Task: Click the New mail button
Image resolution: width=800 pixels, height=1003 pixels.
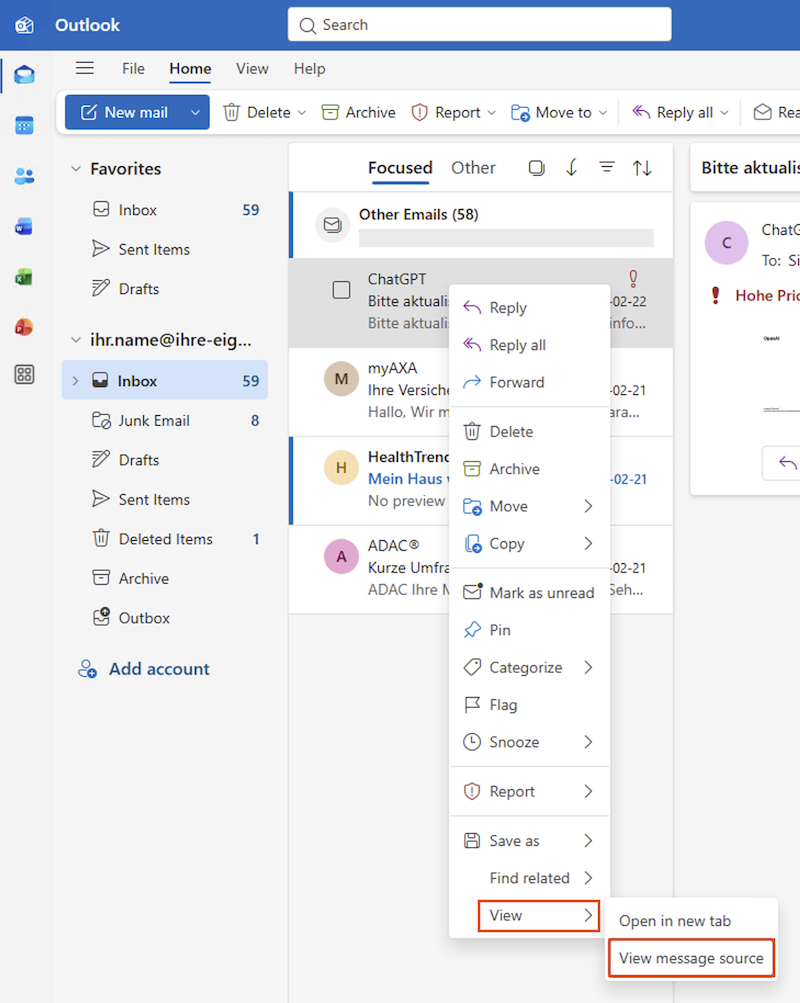Action: [125, 113]
